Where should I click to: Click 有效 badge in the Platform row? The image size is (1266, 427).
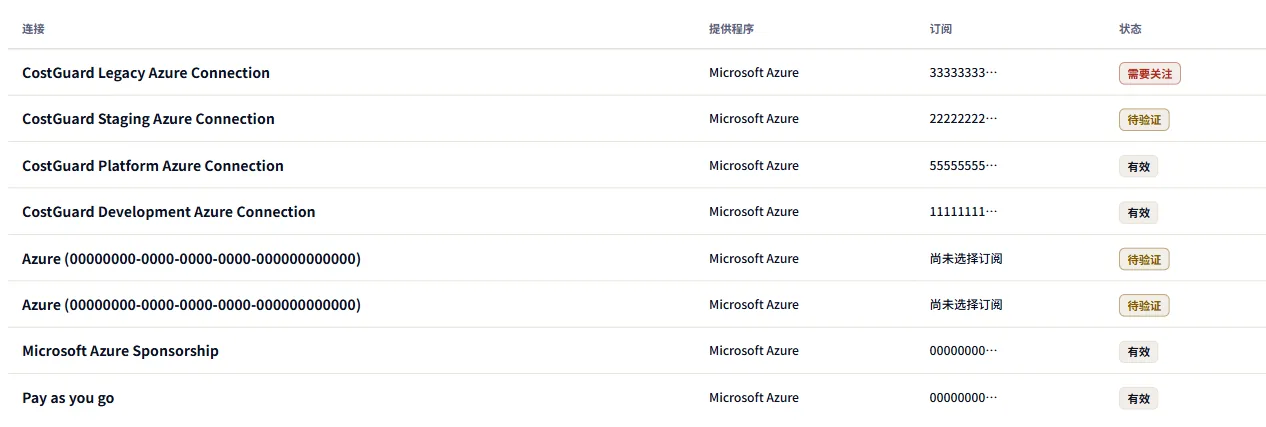1138,167
